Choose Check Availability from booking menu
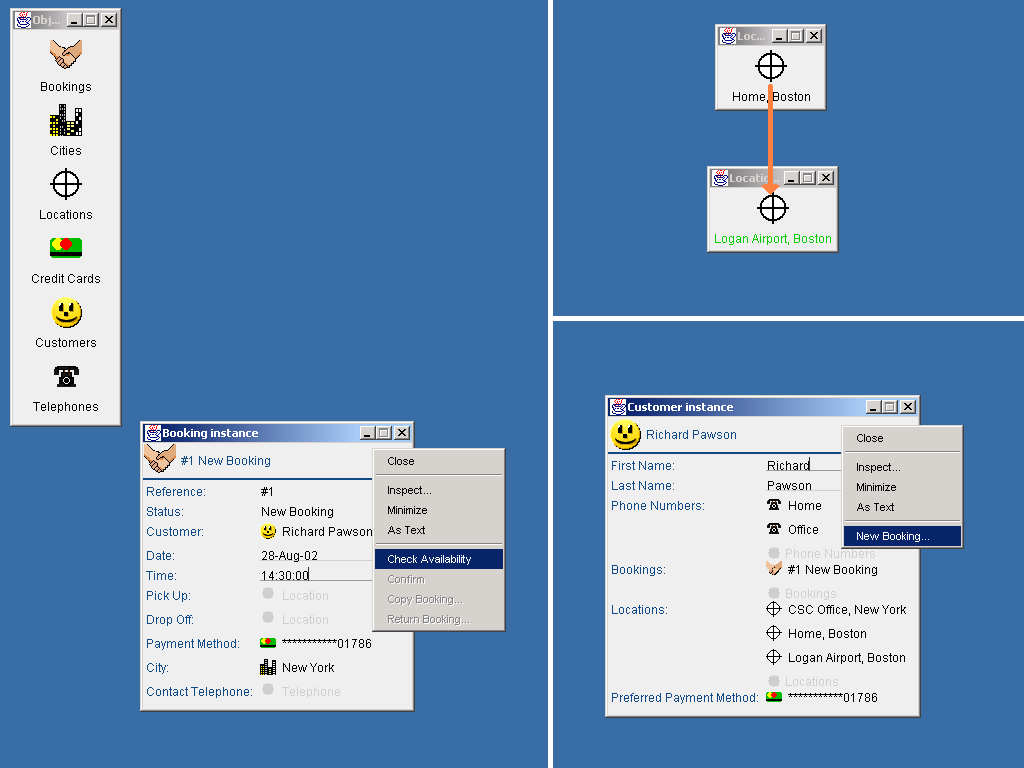The height and width of the screenshot is (768, 1024). coord(439,559)
